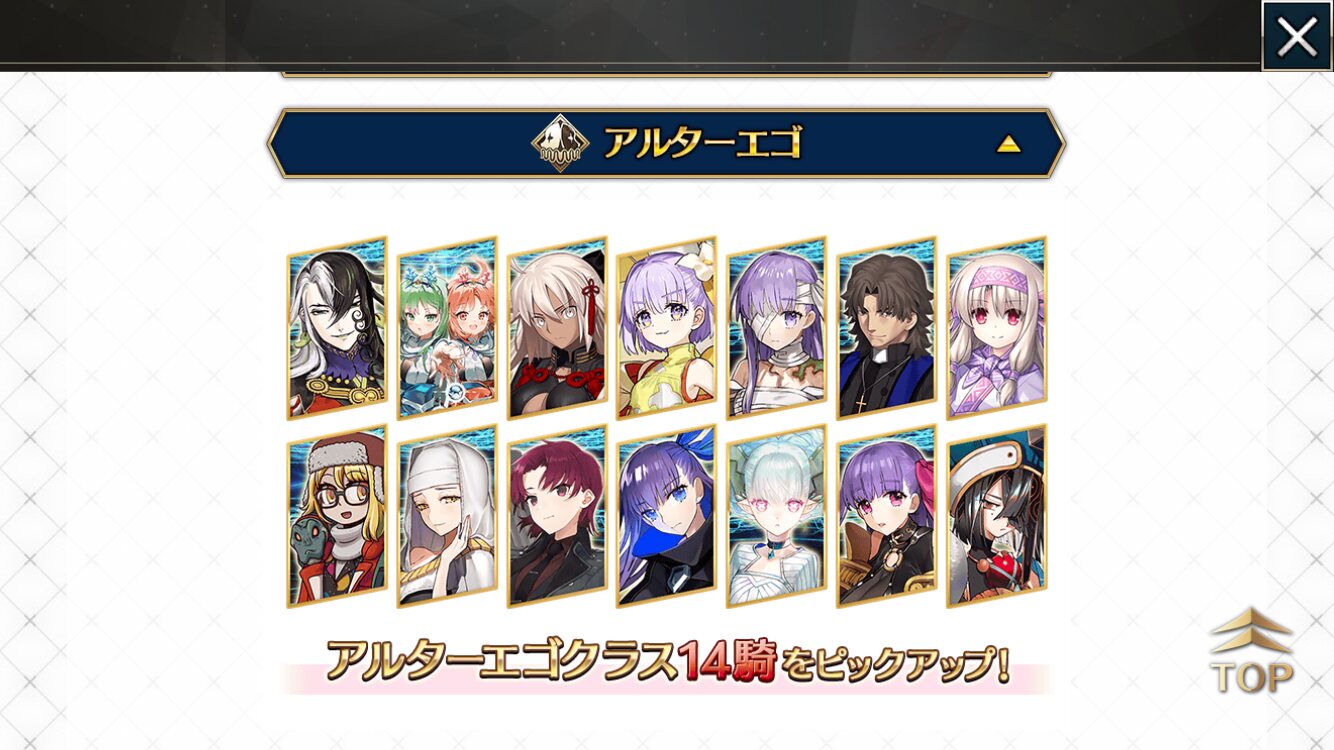Viewport: 1334px width, 750px height.
Task: Open the blue-ribboned dark-haired servant card
Action: point(667,517)
